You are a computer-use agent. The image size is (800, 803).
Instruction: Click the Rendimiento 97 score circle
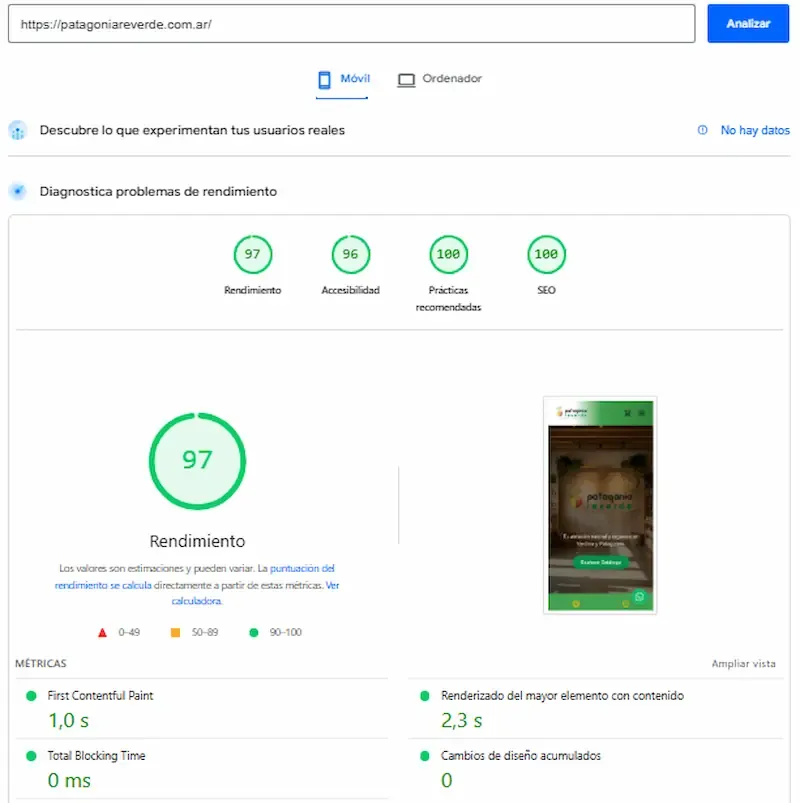point(252,254)
